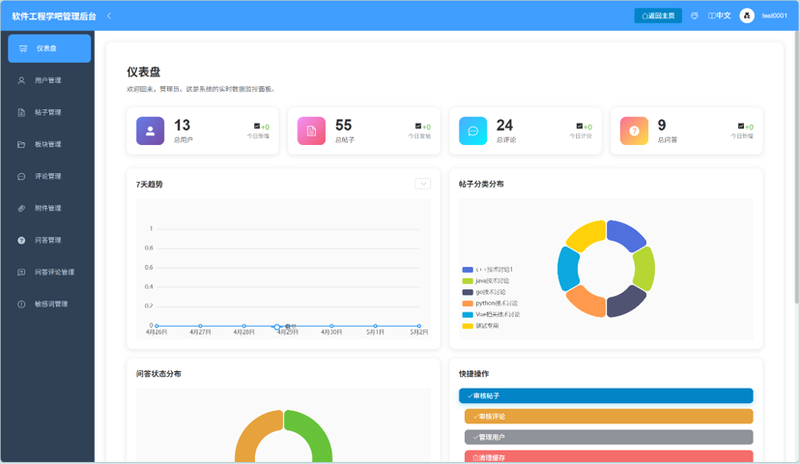Click the yellow segment of 帖子分类 donut

(x=586, y=235)
